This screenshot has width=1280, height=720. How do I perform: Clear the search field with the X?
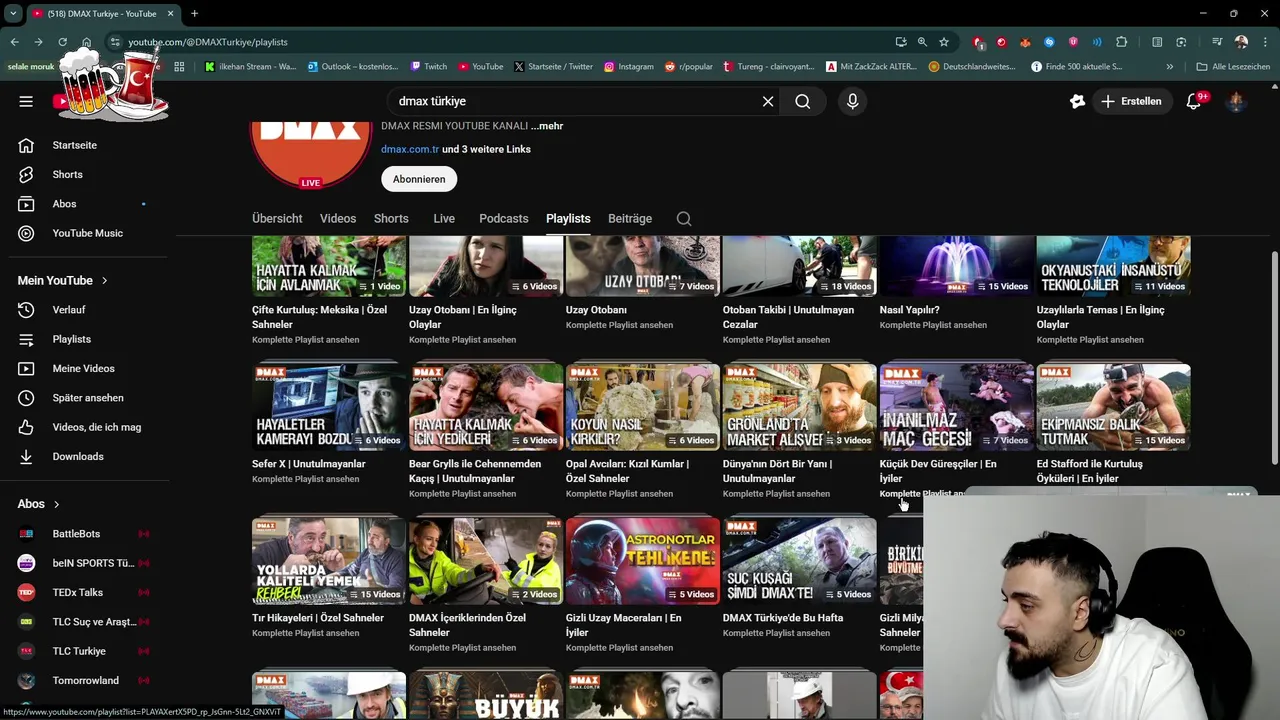coord(768,101)
